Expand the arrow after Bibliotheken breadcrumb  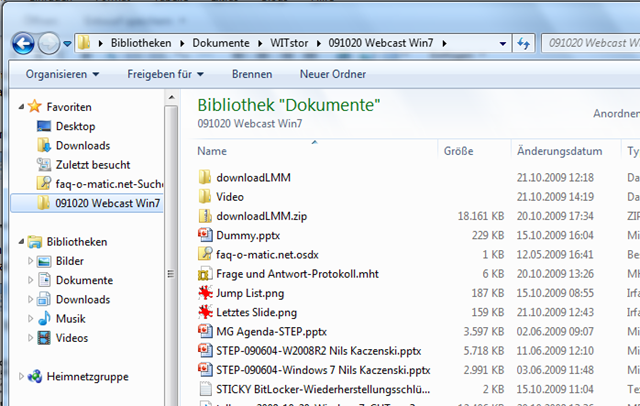point(182,43)
